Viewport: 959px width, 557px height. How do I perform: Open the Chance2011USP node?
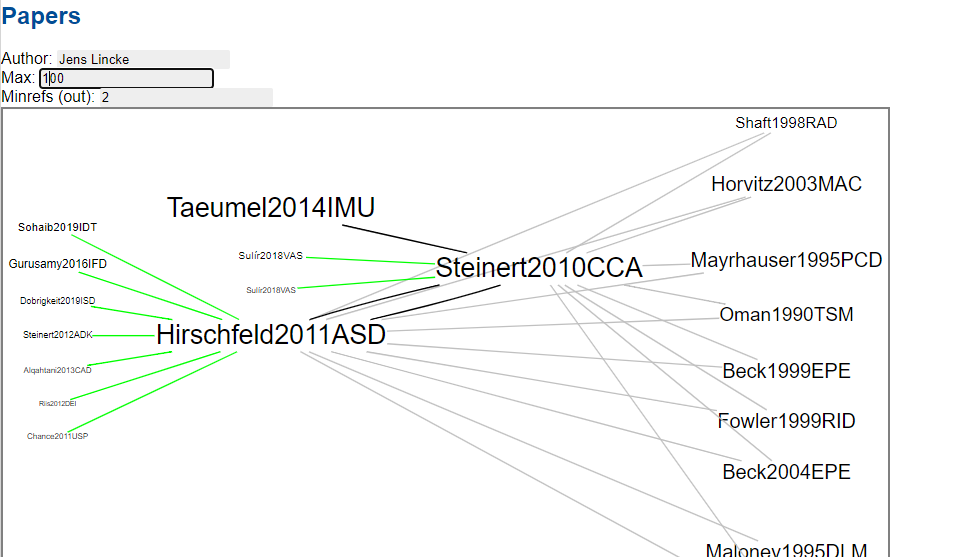point(58,436)
